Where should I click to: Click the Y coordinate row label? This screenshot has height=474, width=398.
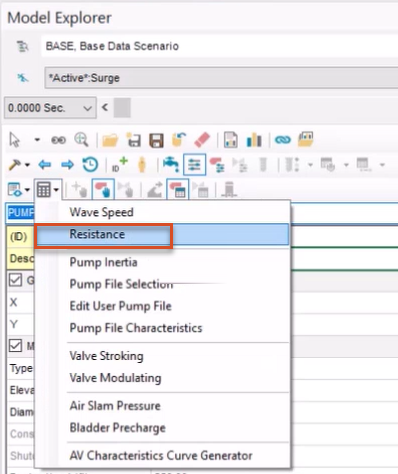pyautogui.click(x=14, y=324)
